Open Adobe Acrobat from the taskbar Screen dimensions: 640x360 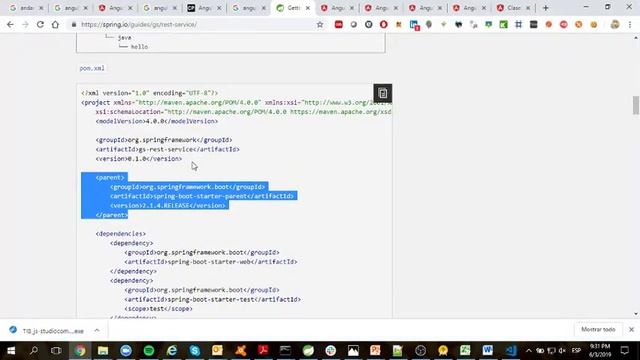(x=263, y=351)
